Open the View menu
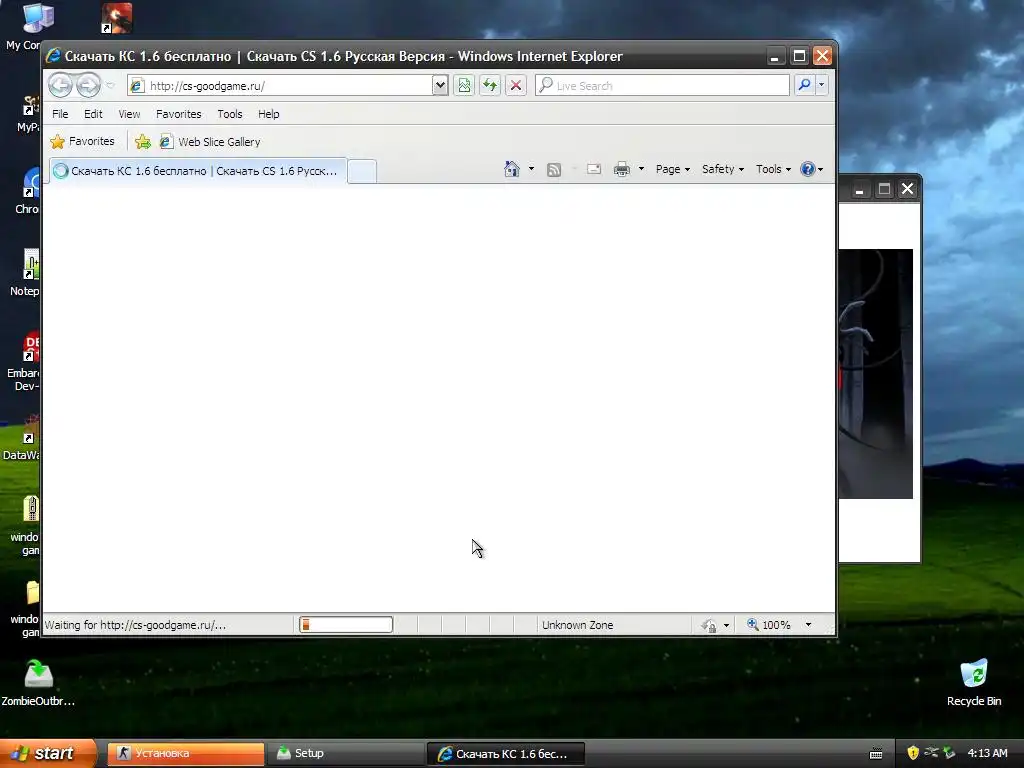This screenshot has width=1024, height=768. tap(129, 114)
